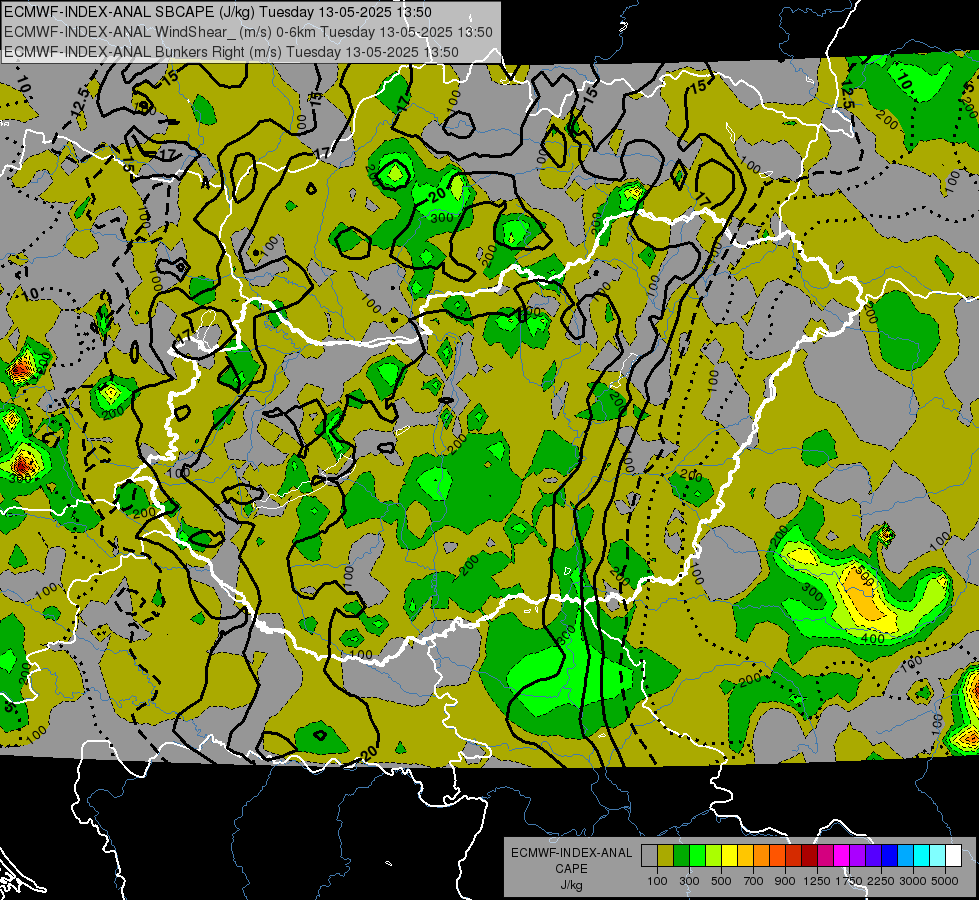Click the CAPE label in legend box

click(x=571, y=869)
